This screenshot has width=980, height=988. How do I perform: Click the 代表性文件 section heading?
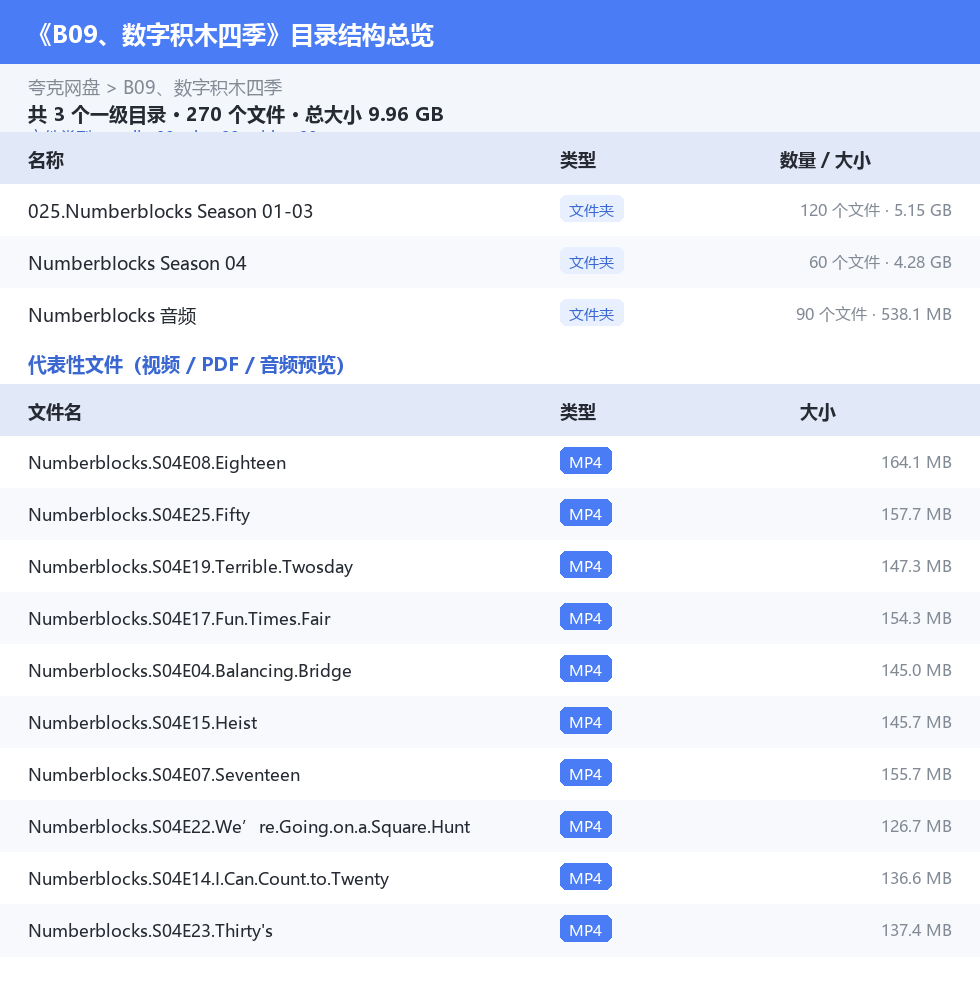[186, 365]
